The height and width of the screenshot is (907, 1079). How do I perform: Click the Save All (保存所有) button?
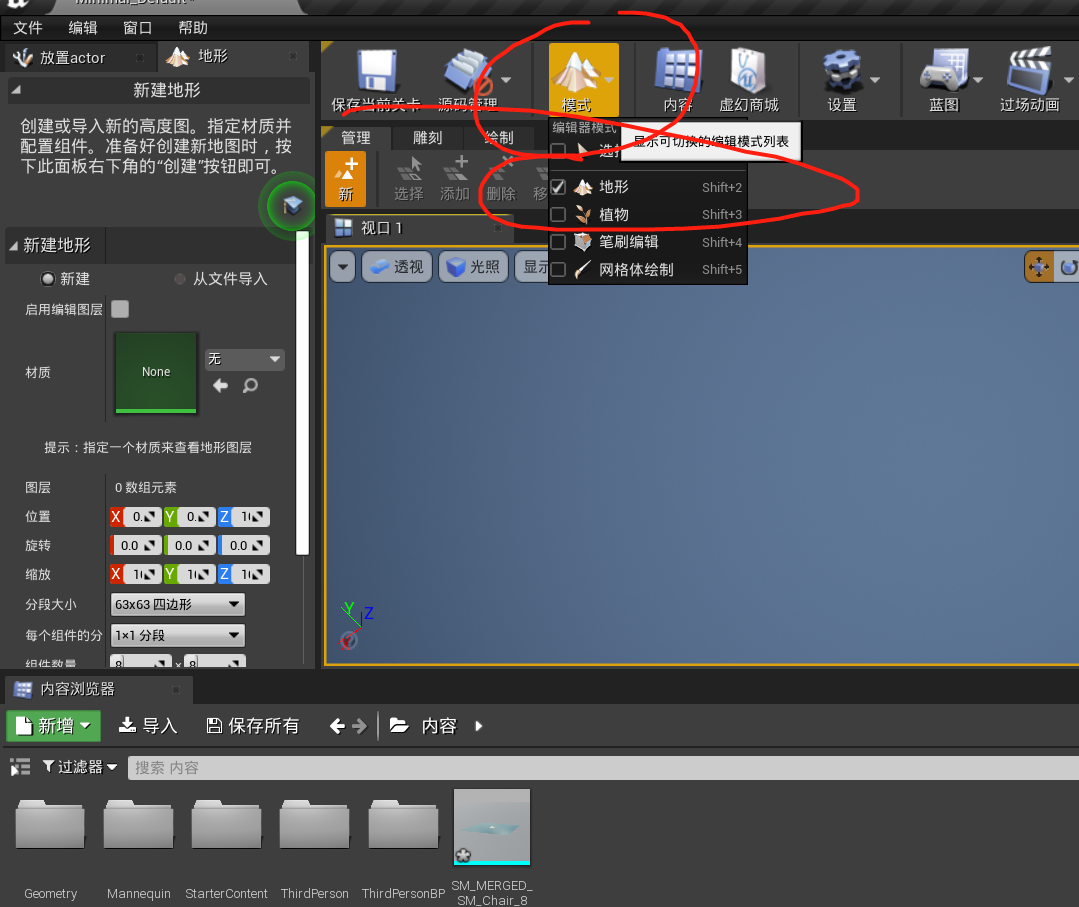(x=253, y=726)
